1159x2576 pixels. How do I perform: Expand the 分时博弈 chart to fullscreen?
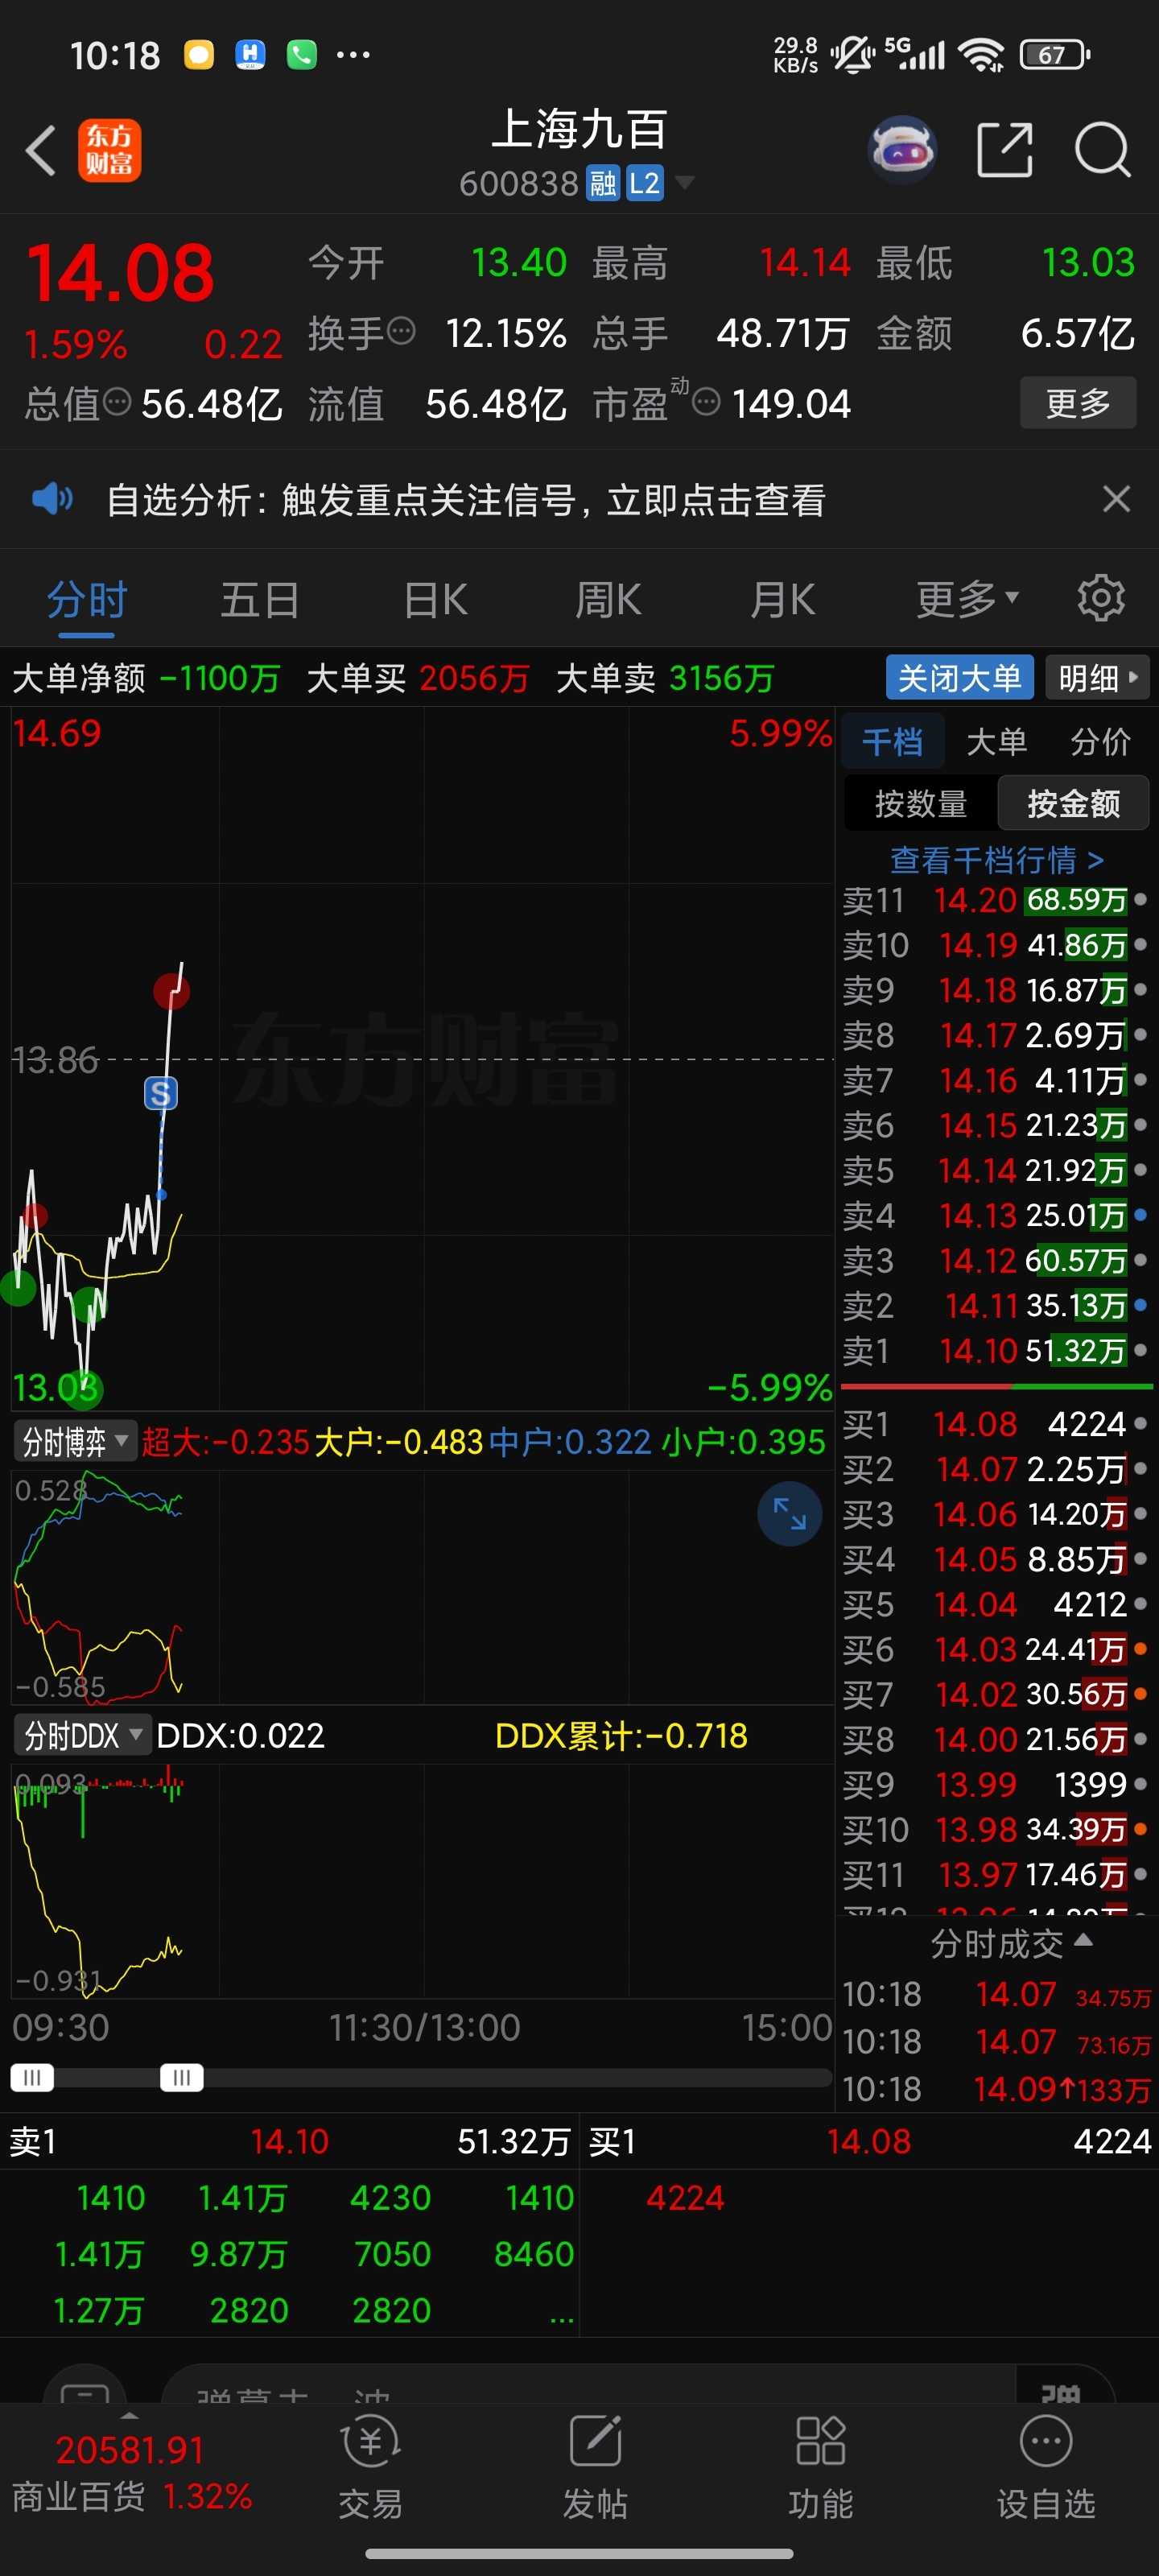(x=789, y=1513)
